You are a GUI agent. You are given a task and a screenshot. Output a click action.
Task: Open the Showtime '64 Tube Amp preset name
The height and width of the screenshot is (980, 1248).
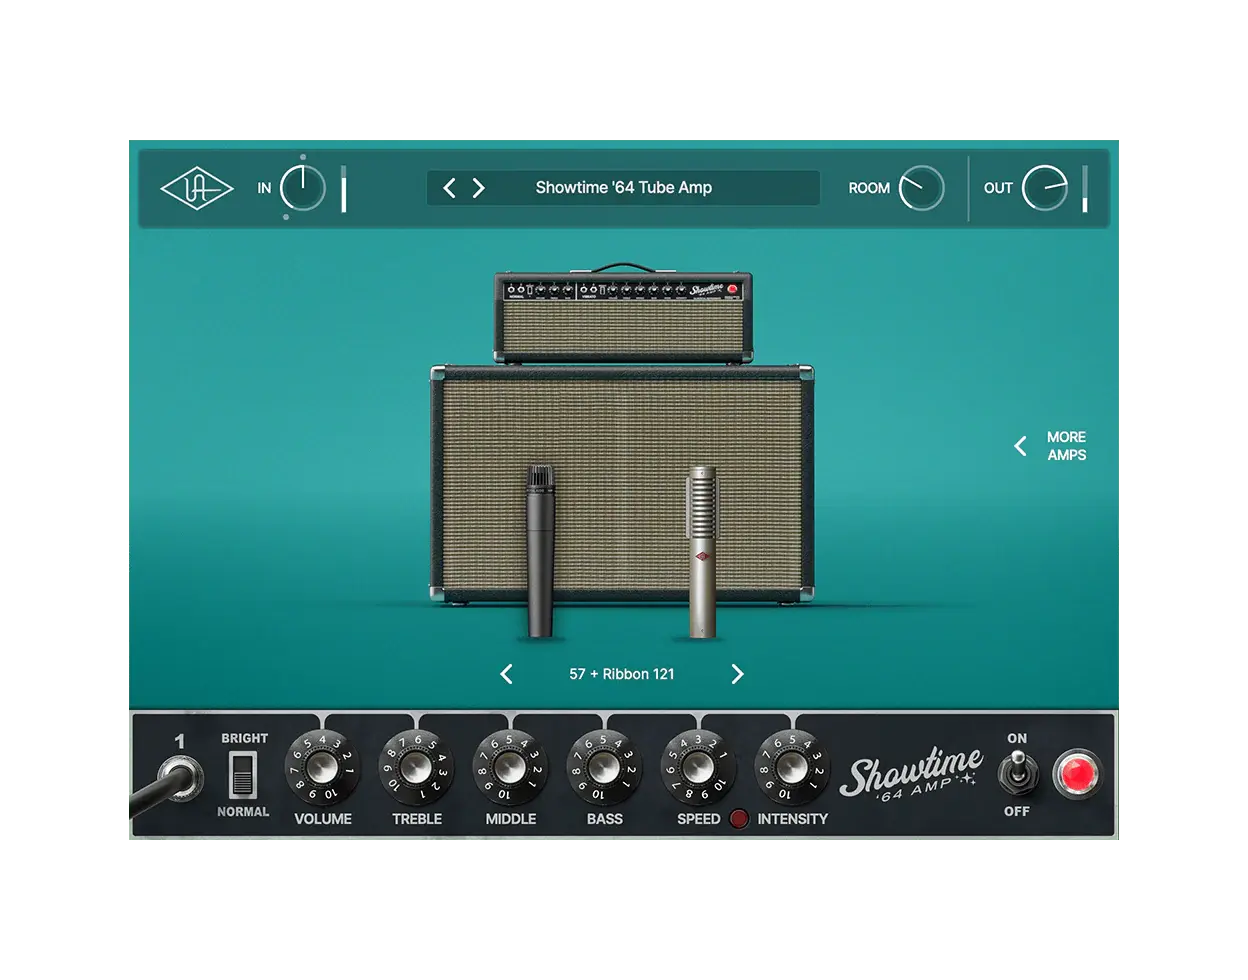pos(624,187)
